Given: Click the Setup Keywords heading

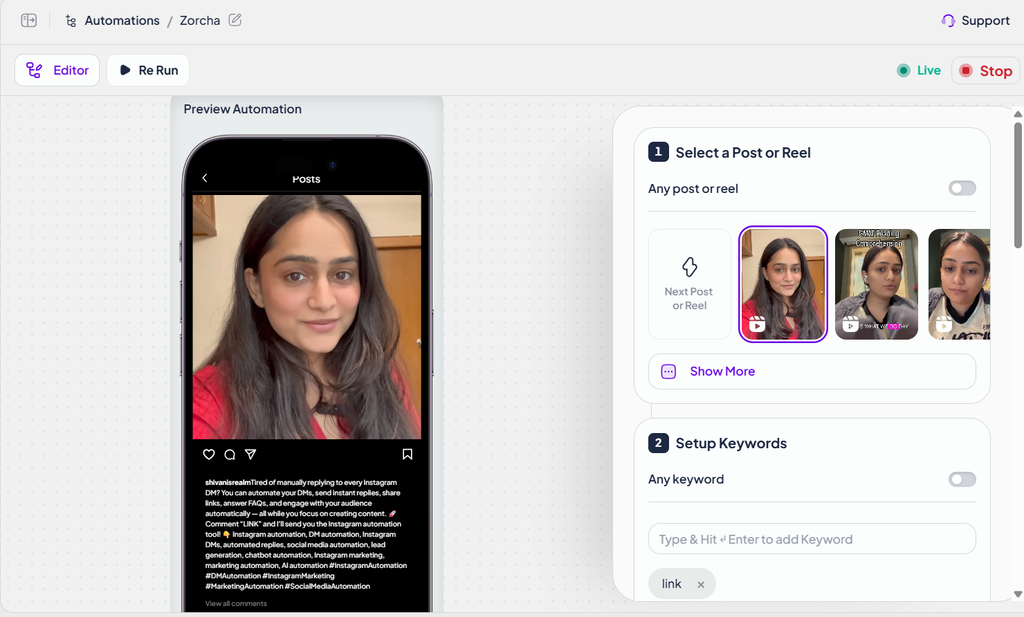Looking at the screenshot, I should point(731,443).
